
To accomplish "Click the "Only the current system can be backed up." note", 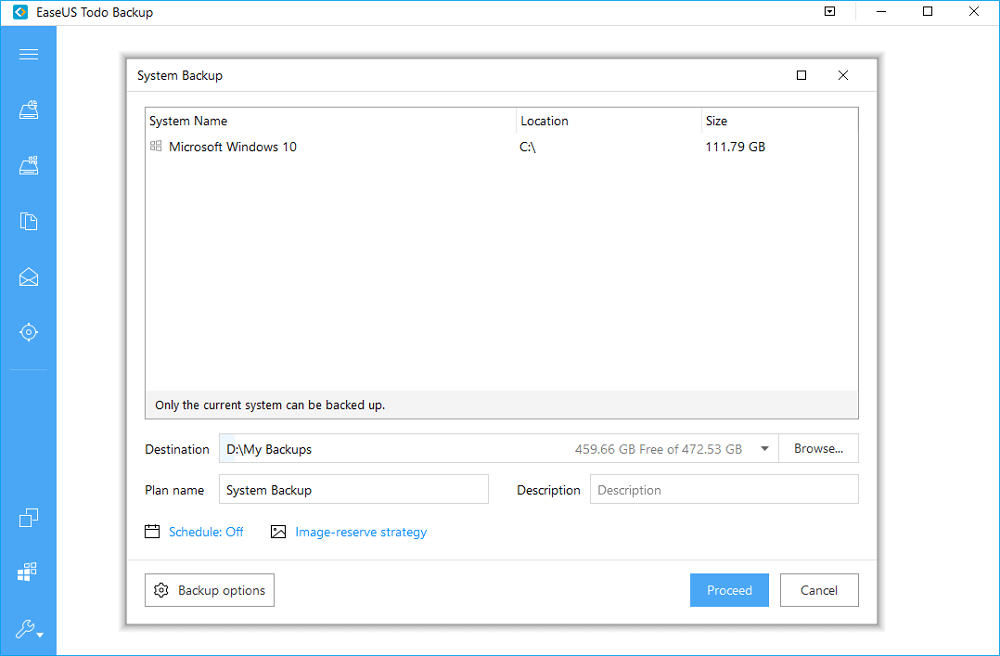I will 270,405.
